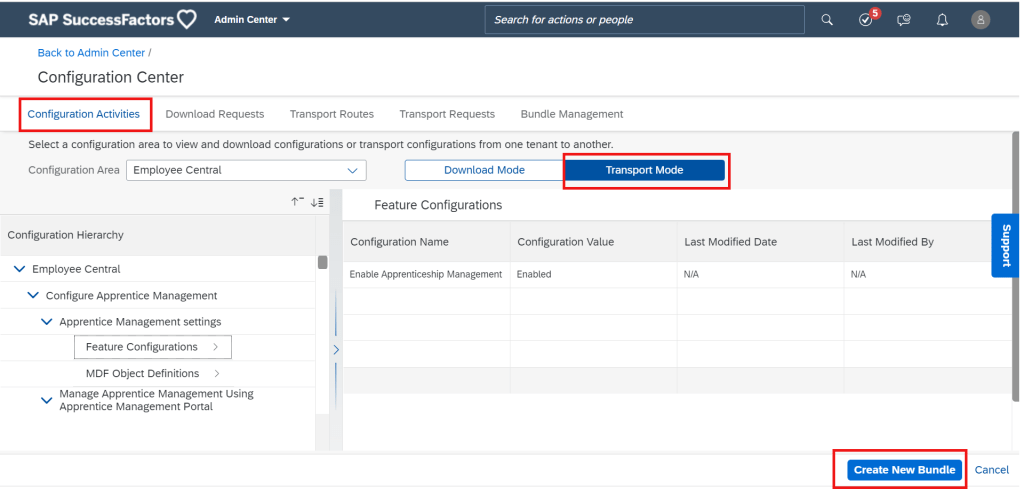Screen dimensions: 1024x489
Task: Switch to the Bundle Management tab
Action: (x=571, y=114)
